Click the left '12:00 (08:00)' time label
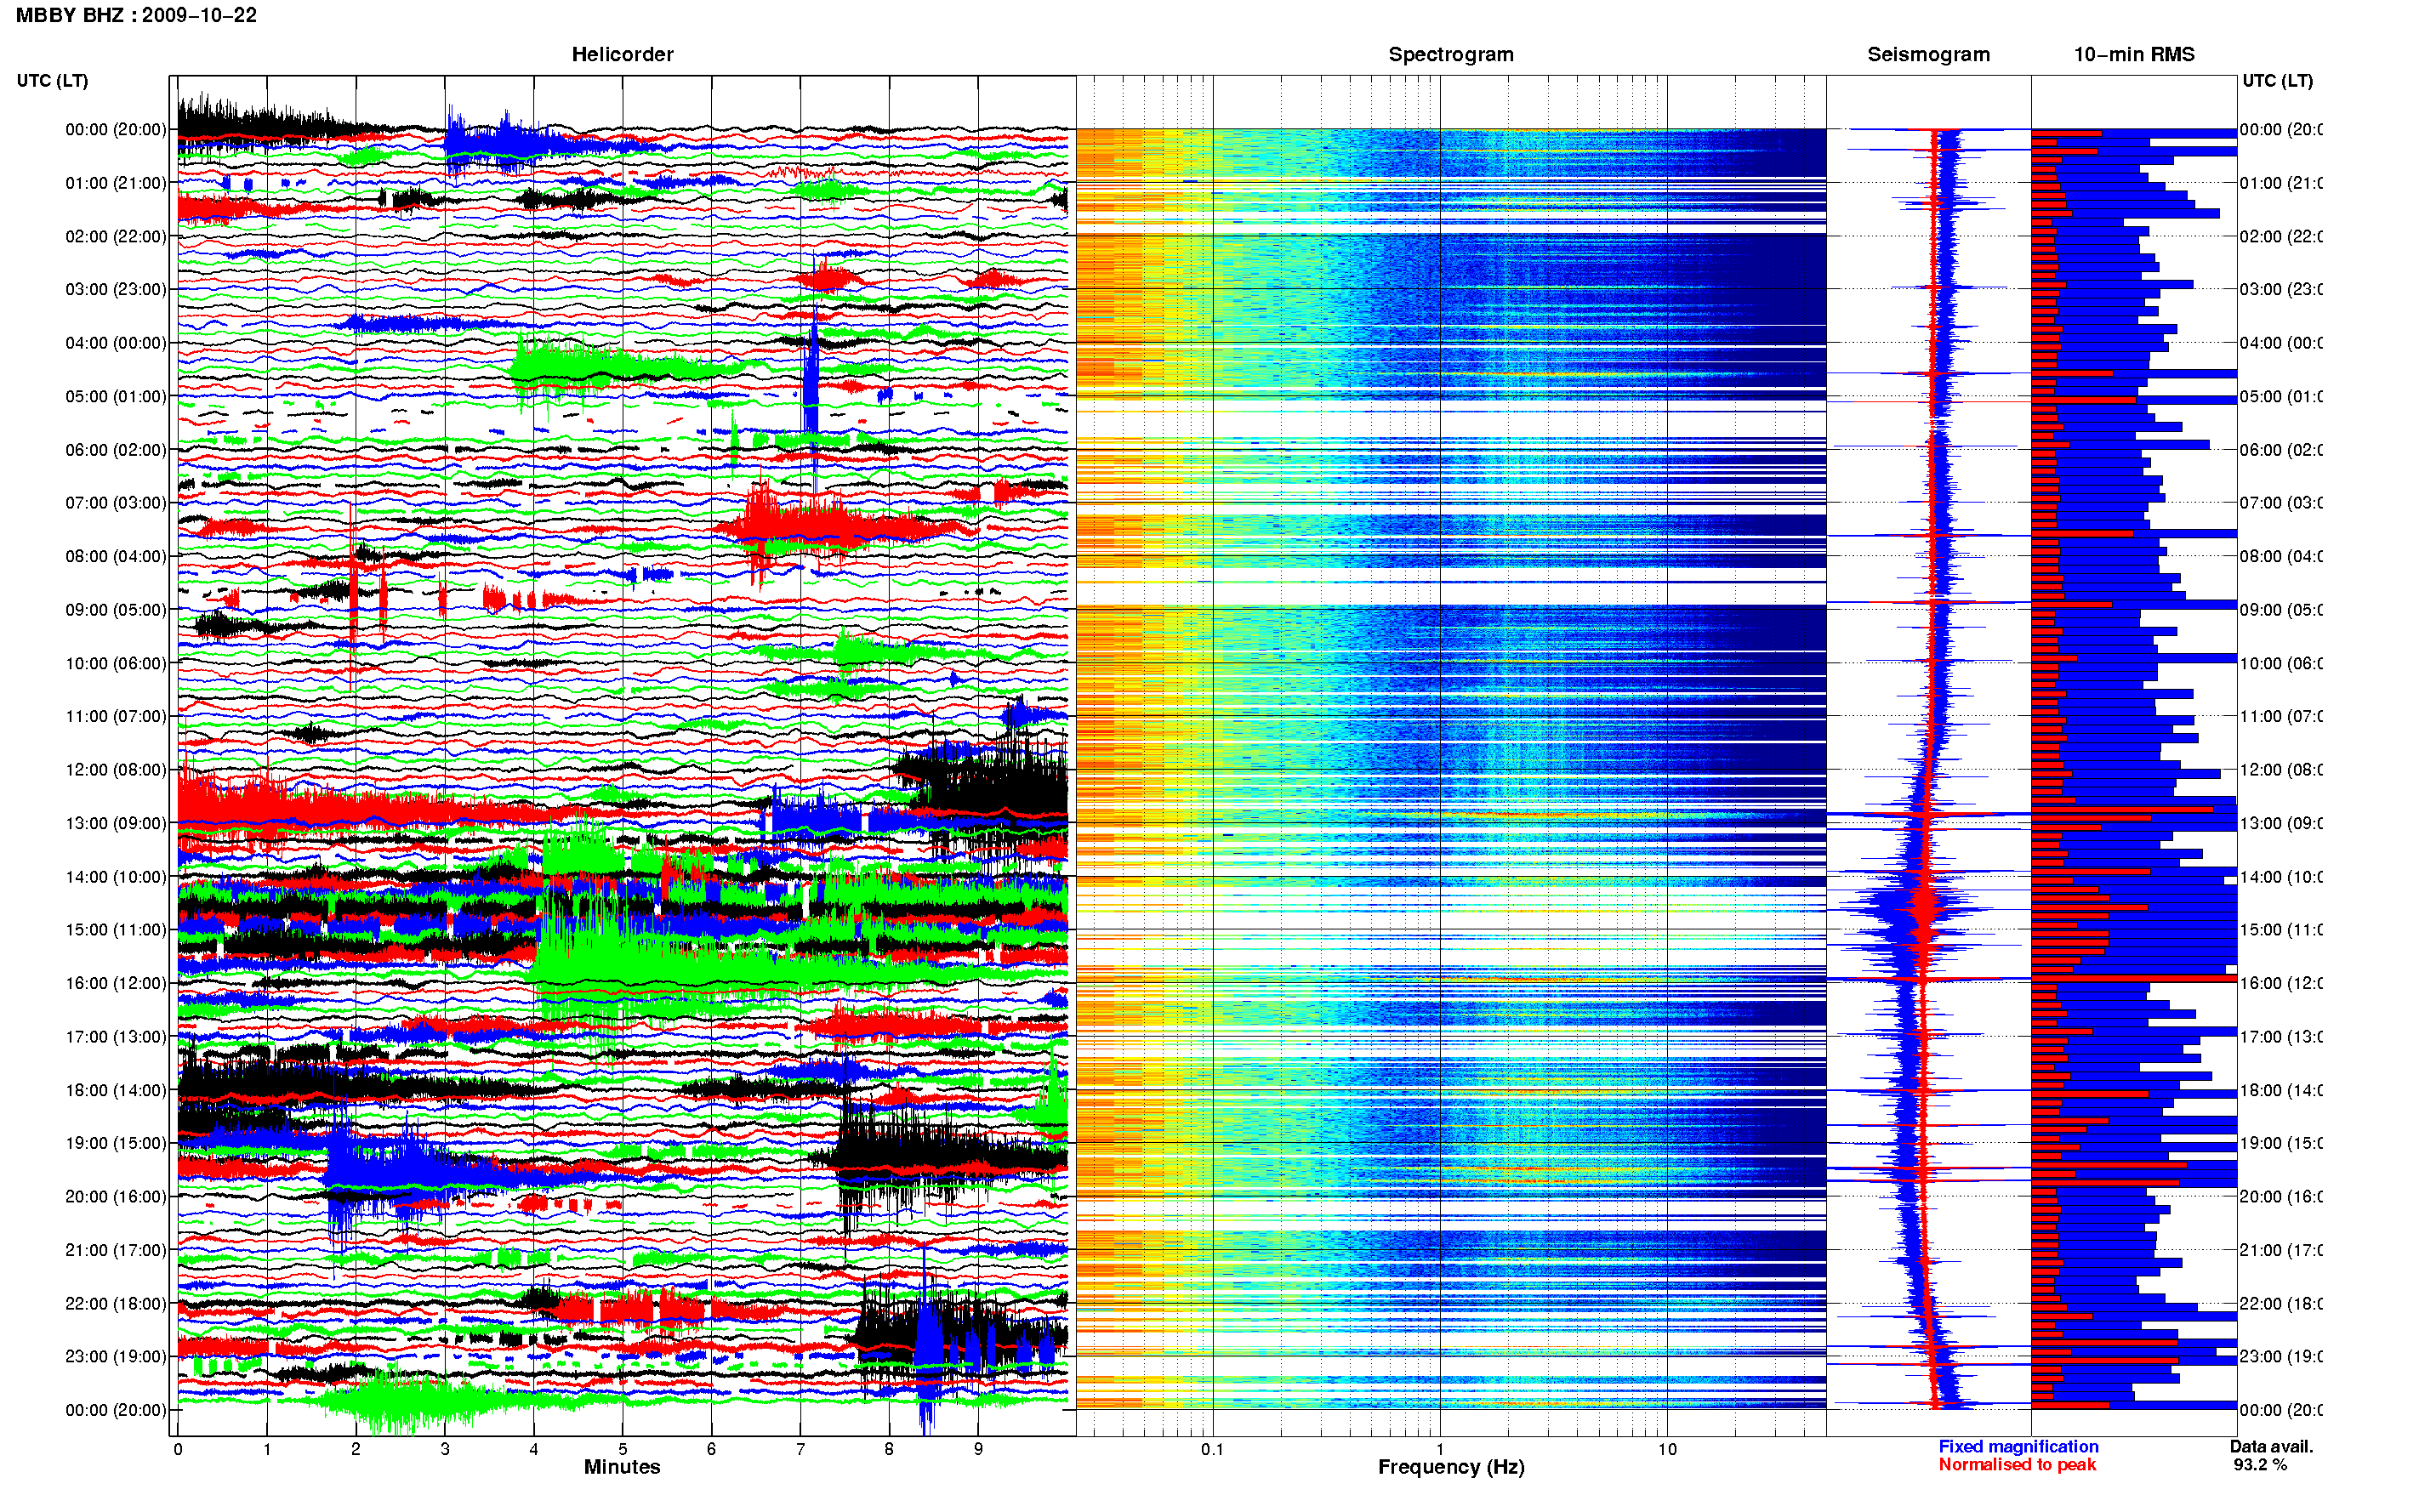The image size is (2419, 1512). [116, 770]
